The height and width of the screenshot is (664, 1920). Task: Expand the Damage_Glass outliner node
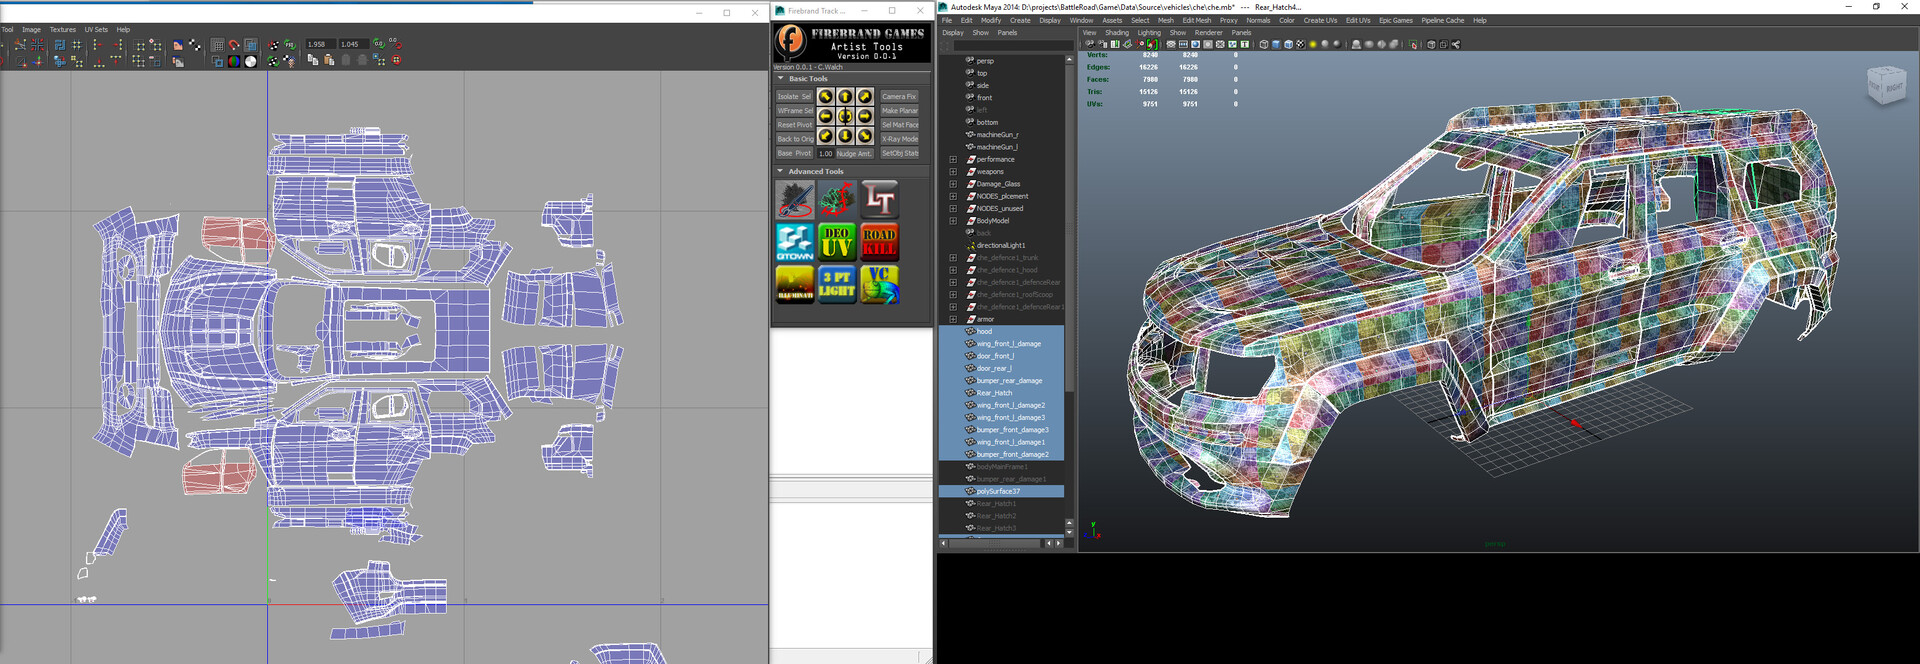pyautogui.click(x=953, y=184)
